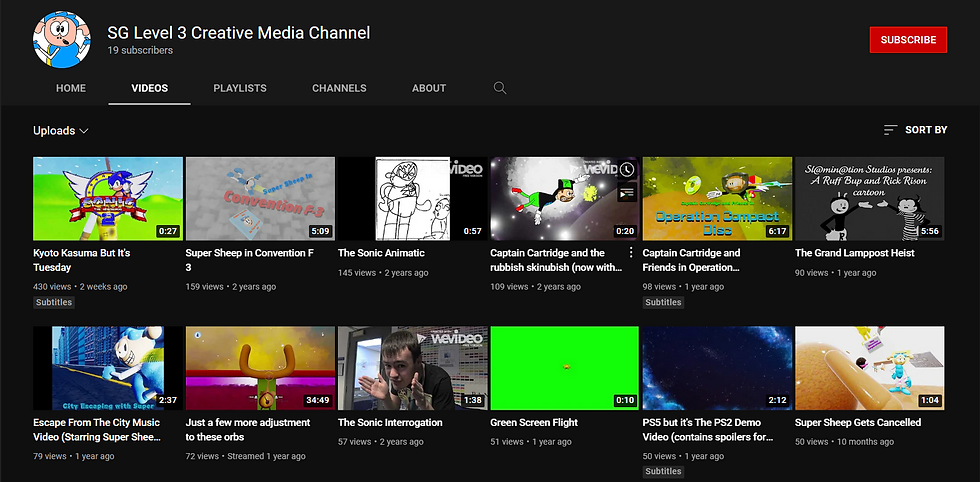Go to the CHANNELS tab

[x=339, y=88]
